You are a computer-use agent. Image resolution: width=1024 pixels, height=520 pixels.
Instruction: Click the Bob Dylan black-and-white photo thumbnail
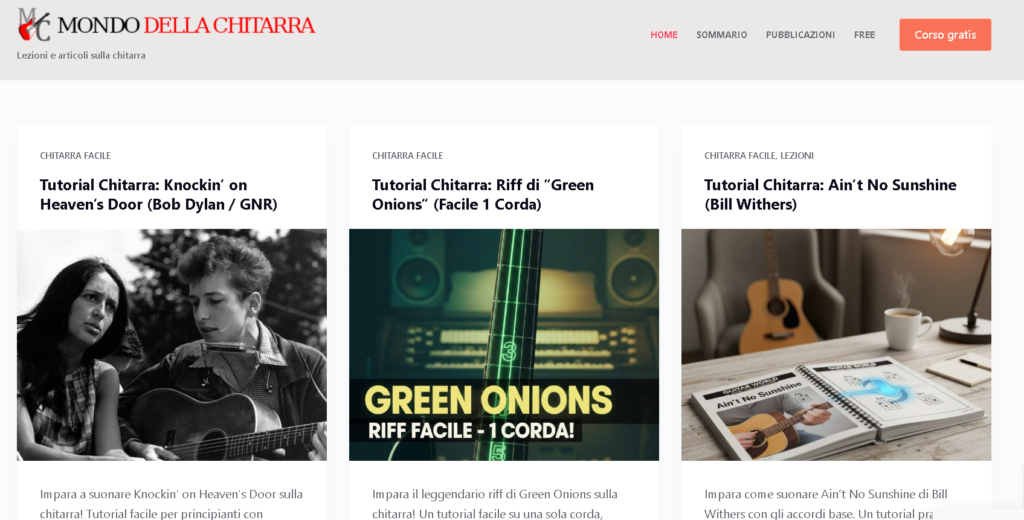172,345
